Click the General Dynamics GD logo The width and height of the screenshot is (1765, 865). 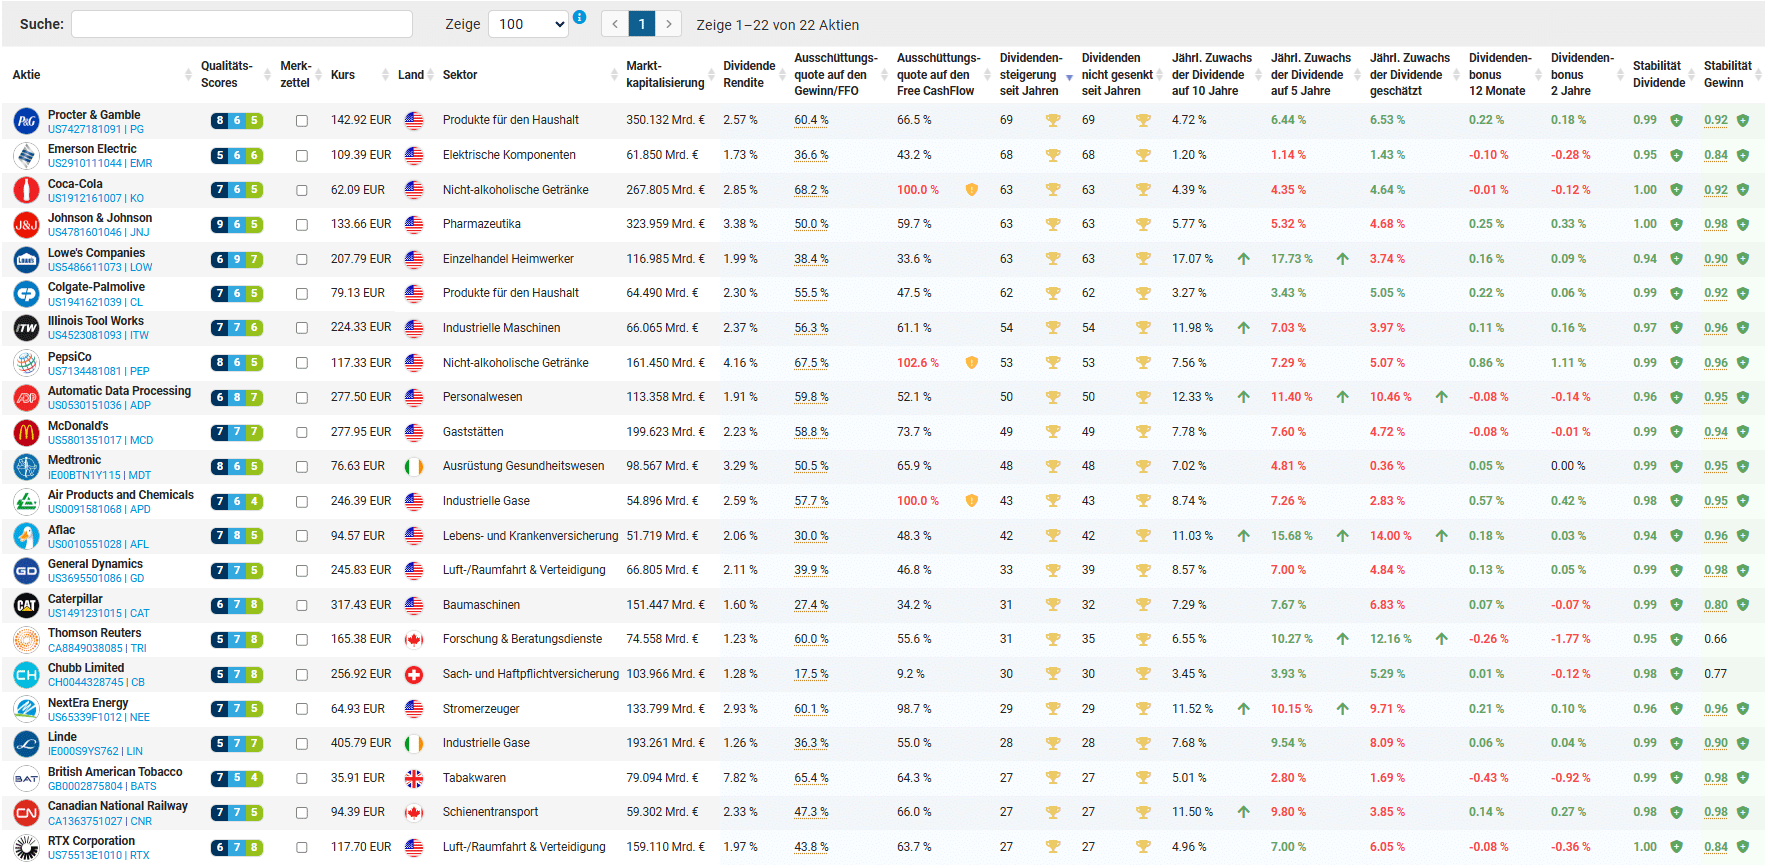pyautogui.click(x=26, y=571)
